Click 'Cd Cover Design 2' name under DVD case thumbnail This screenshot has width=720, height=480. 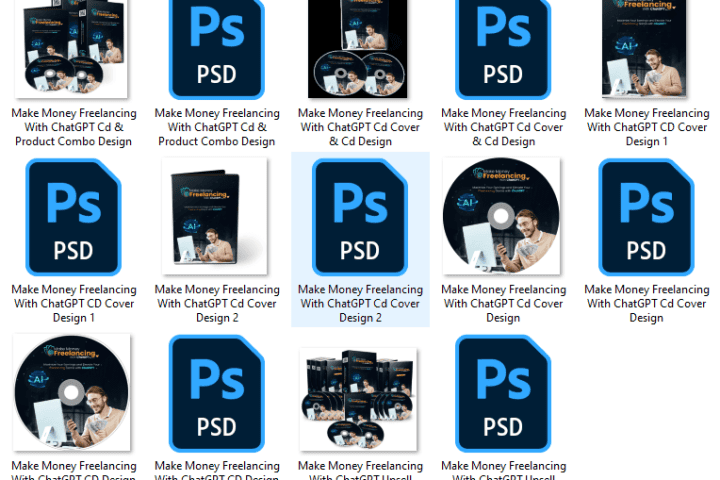tap(217, 304)
